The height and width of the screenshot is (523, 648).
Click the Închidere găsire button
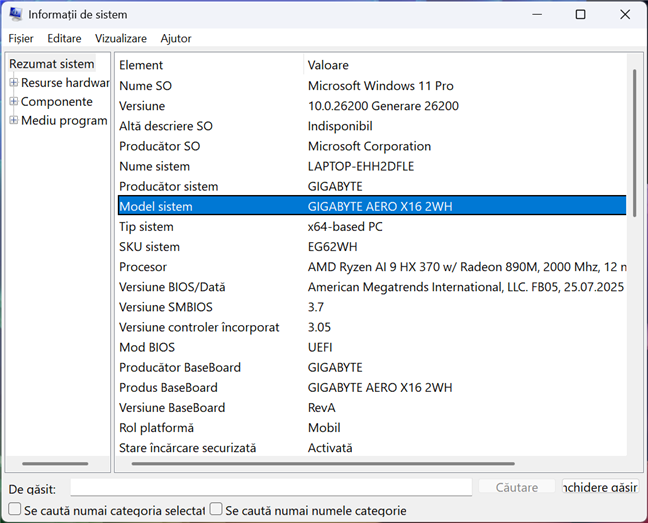coord(600,487)
